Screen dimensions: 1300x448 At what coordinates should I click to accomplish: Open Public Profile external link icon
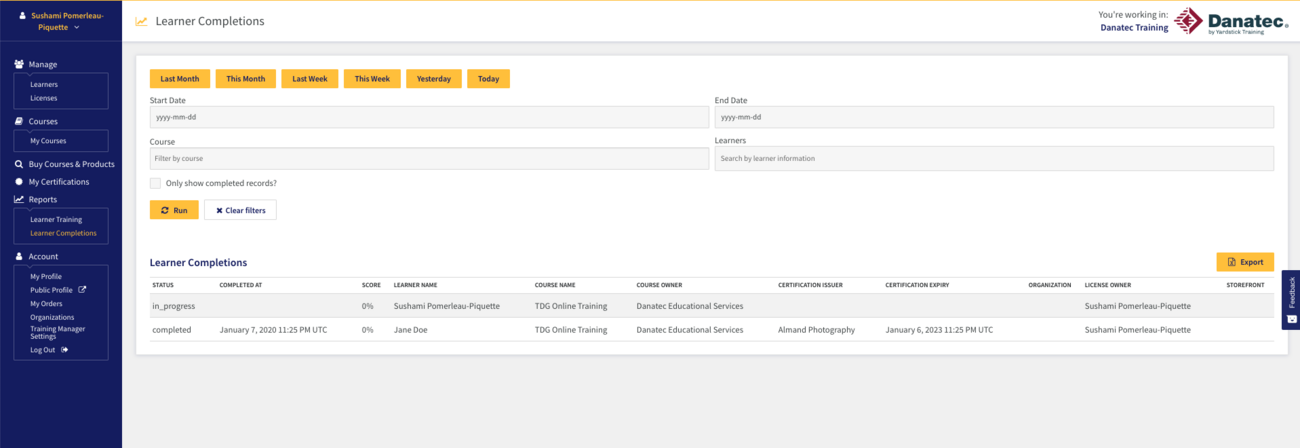point(83,290)
